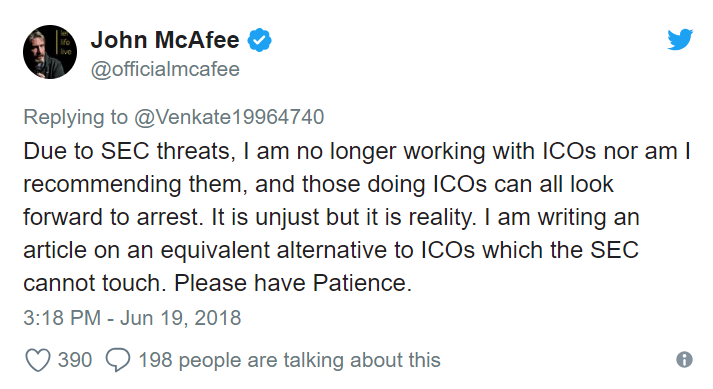Click the 'Please have Patience.' sentence

293,283
